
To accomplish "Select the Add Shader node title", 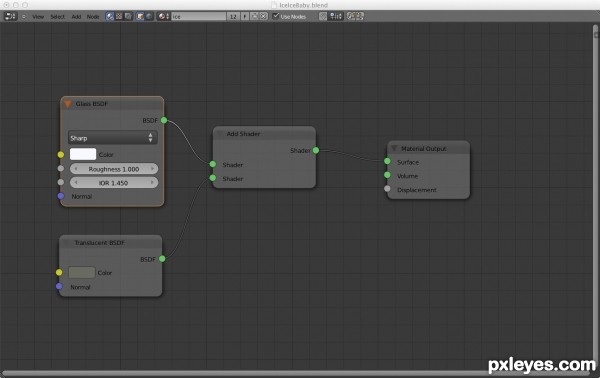I will tap(243, 134).
